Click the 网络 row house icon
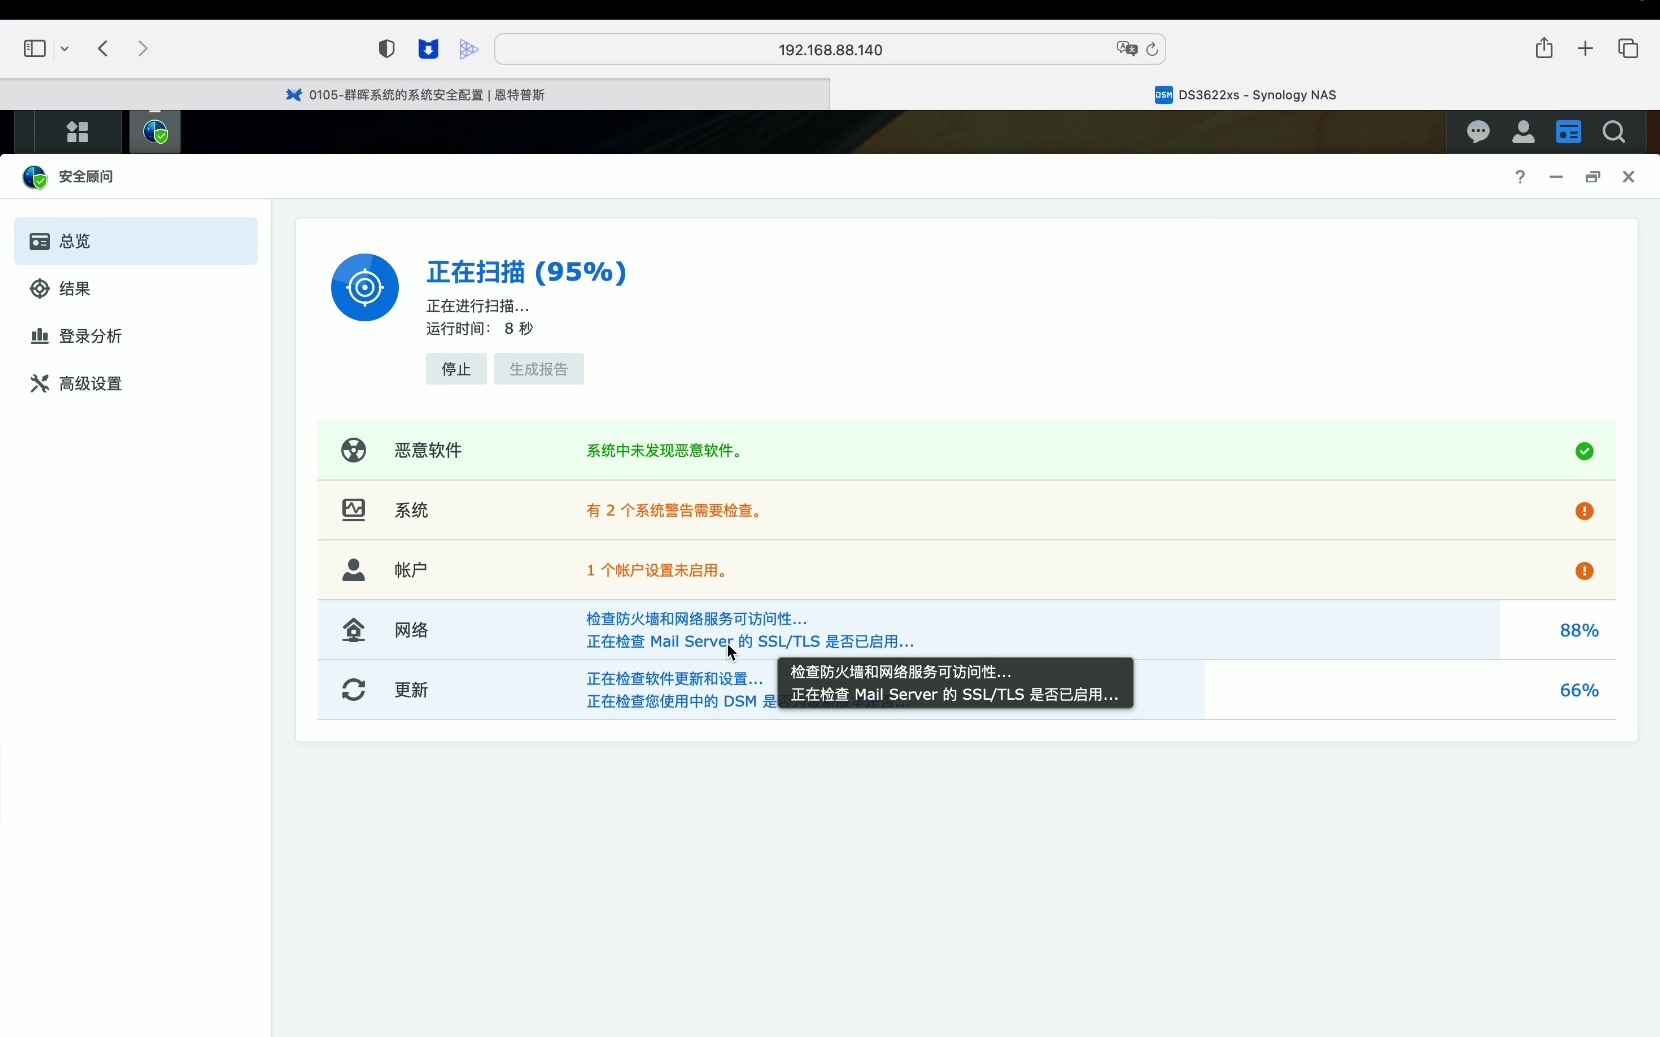 point(354,630)
